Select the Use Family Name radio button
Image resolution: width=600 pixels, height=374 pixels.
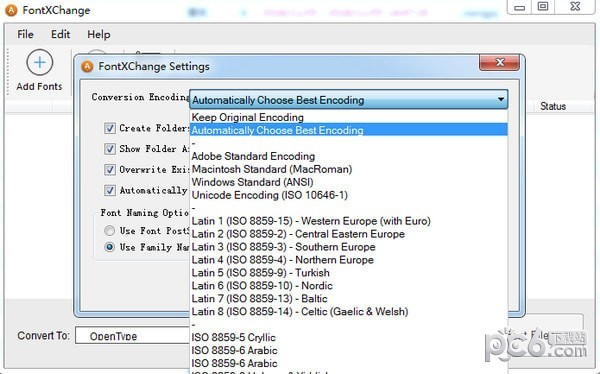tap(109, 247)
